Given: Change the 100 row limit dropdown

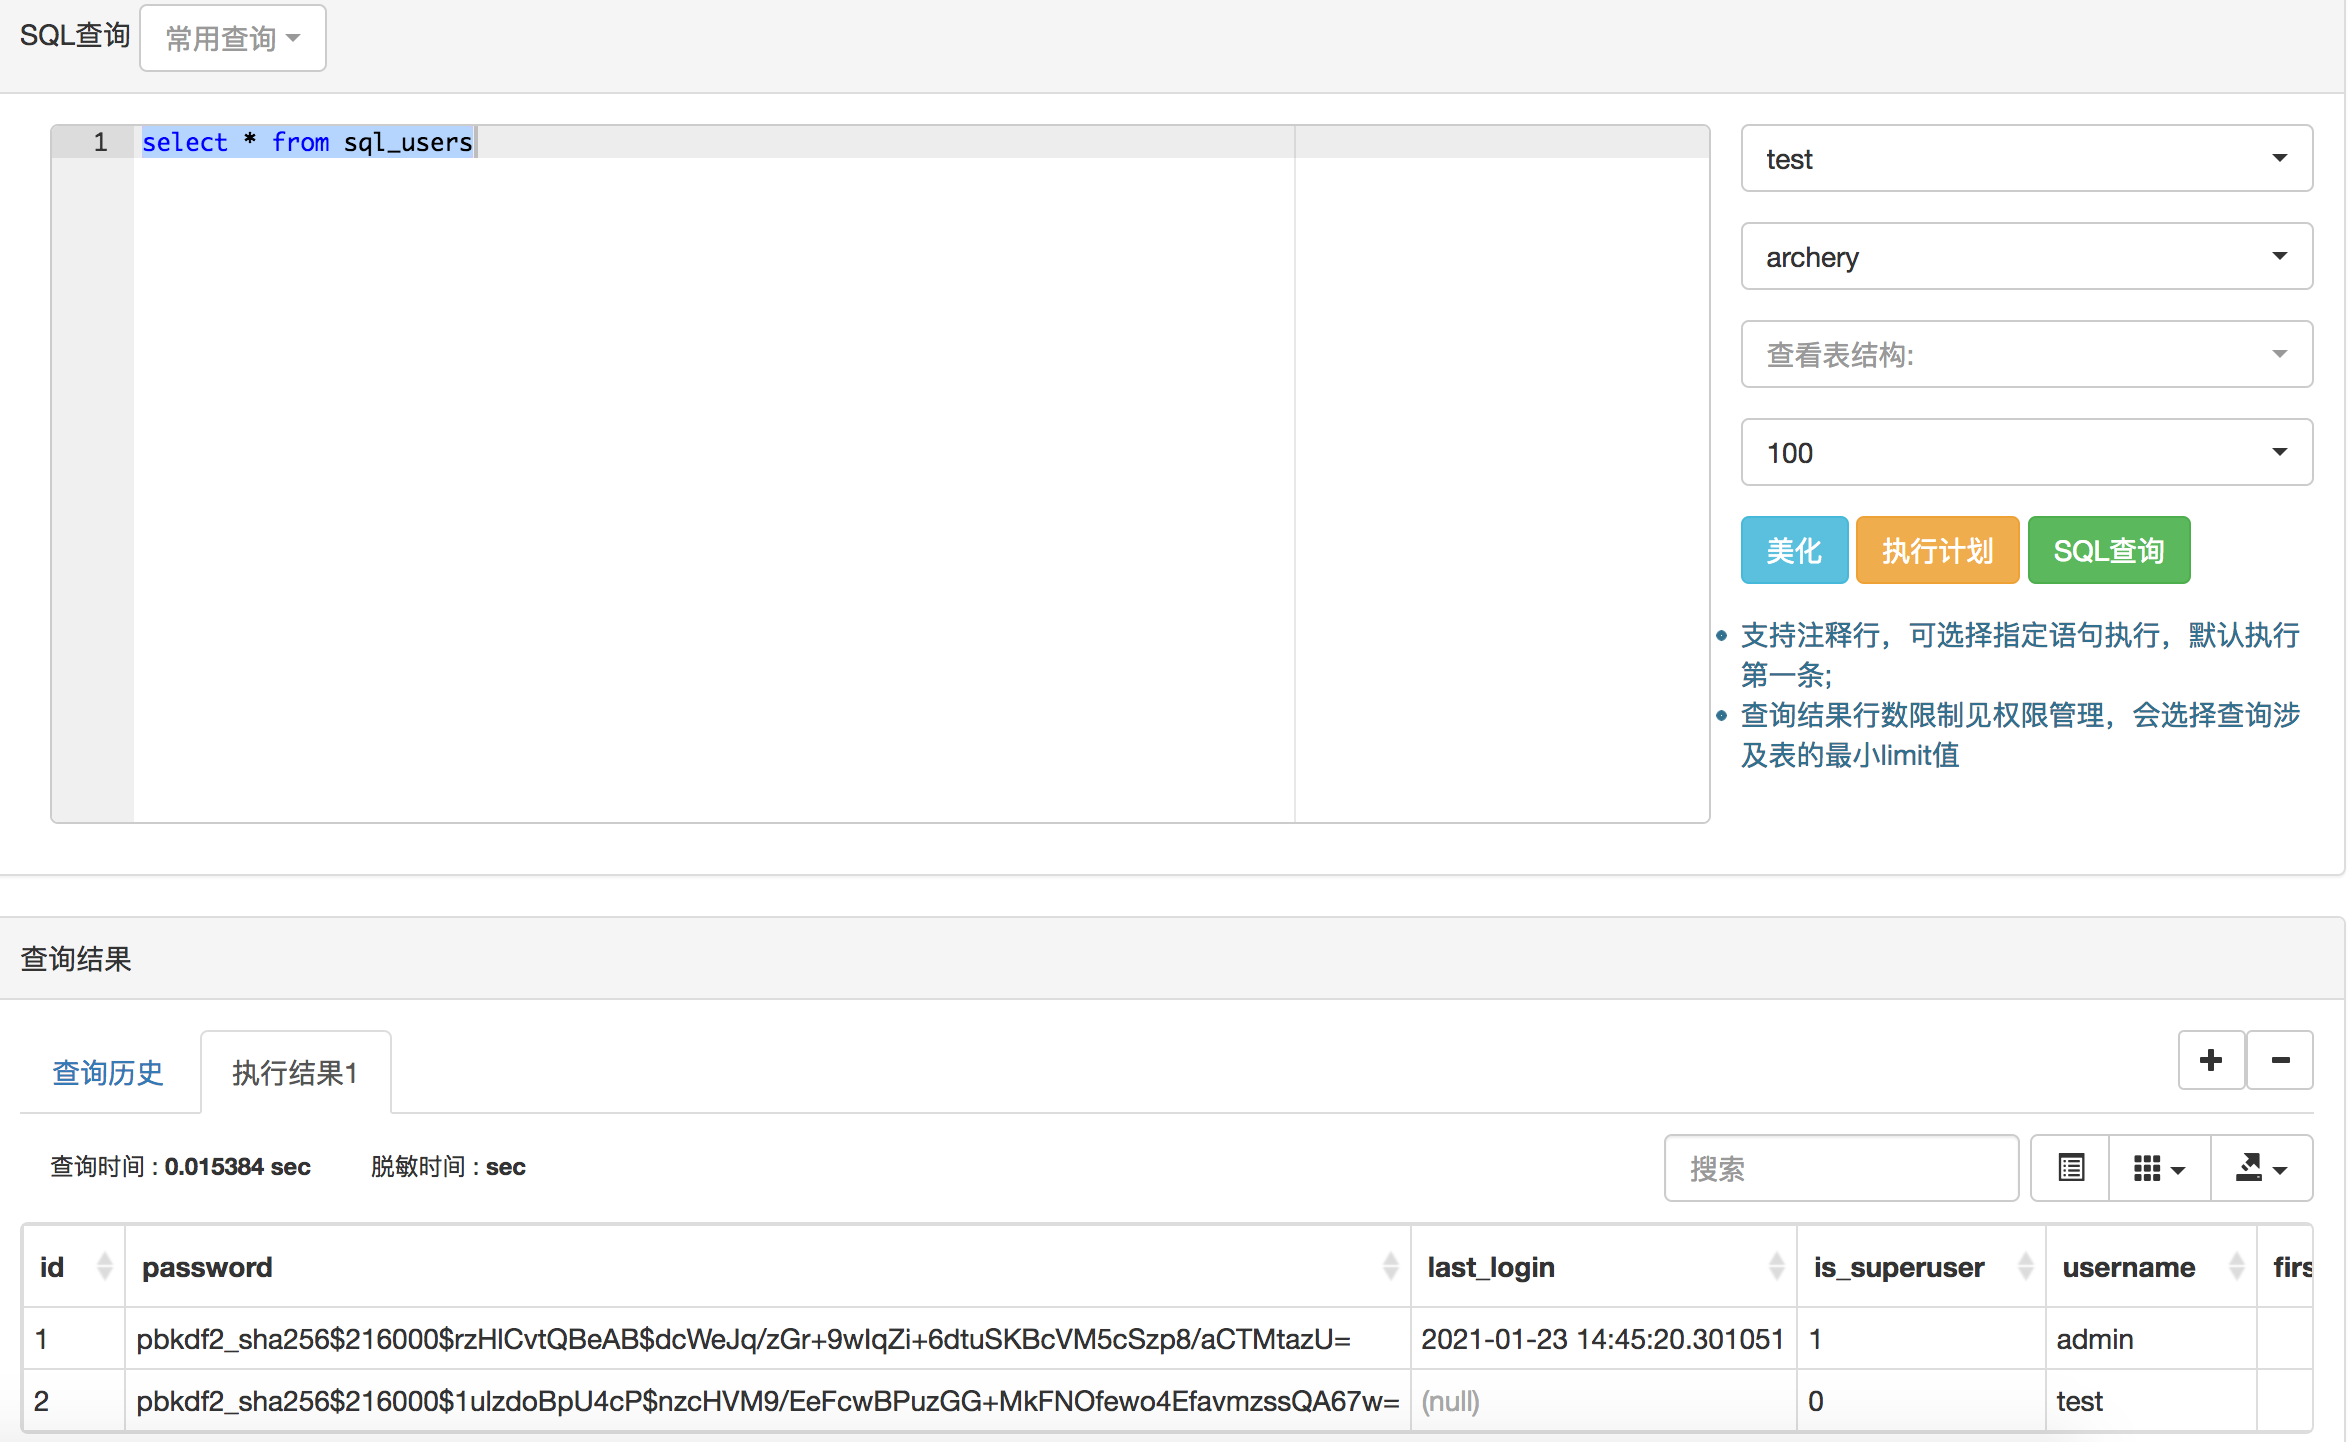Looking at the screenshot, I should 2026,452.
